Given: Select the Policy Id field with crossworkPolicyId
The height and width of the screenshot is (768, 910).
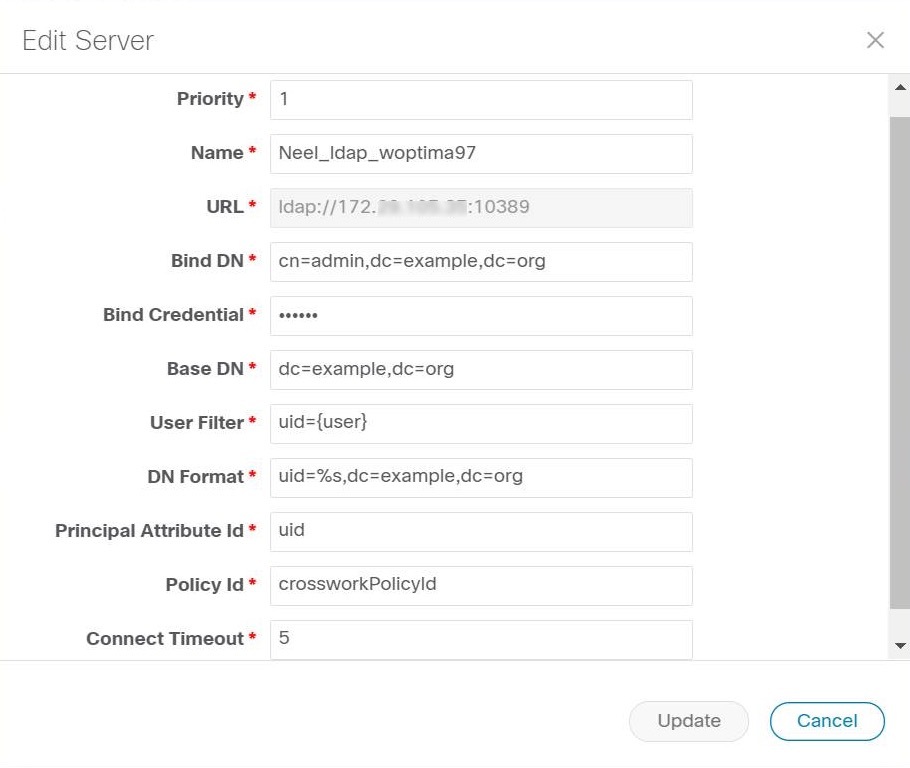Looking at the screenshot, I should 480,585.
